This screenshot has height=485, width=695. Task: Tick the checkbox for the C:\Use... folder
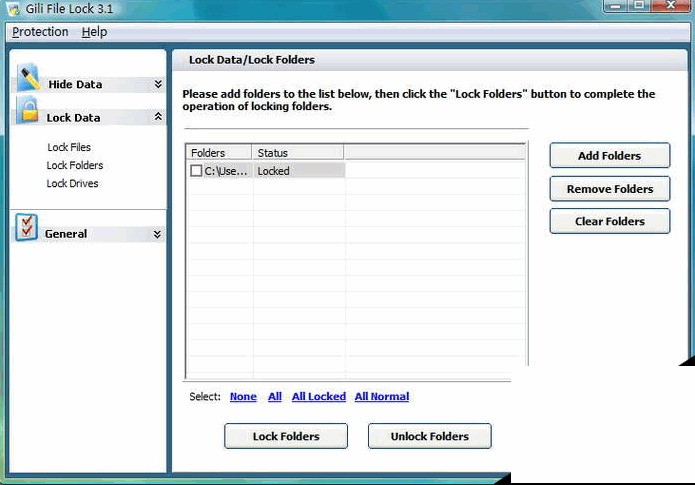(x=196, y=171)
